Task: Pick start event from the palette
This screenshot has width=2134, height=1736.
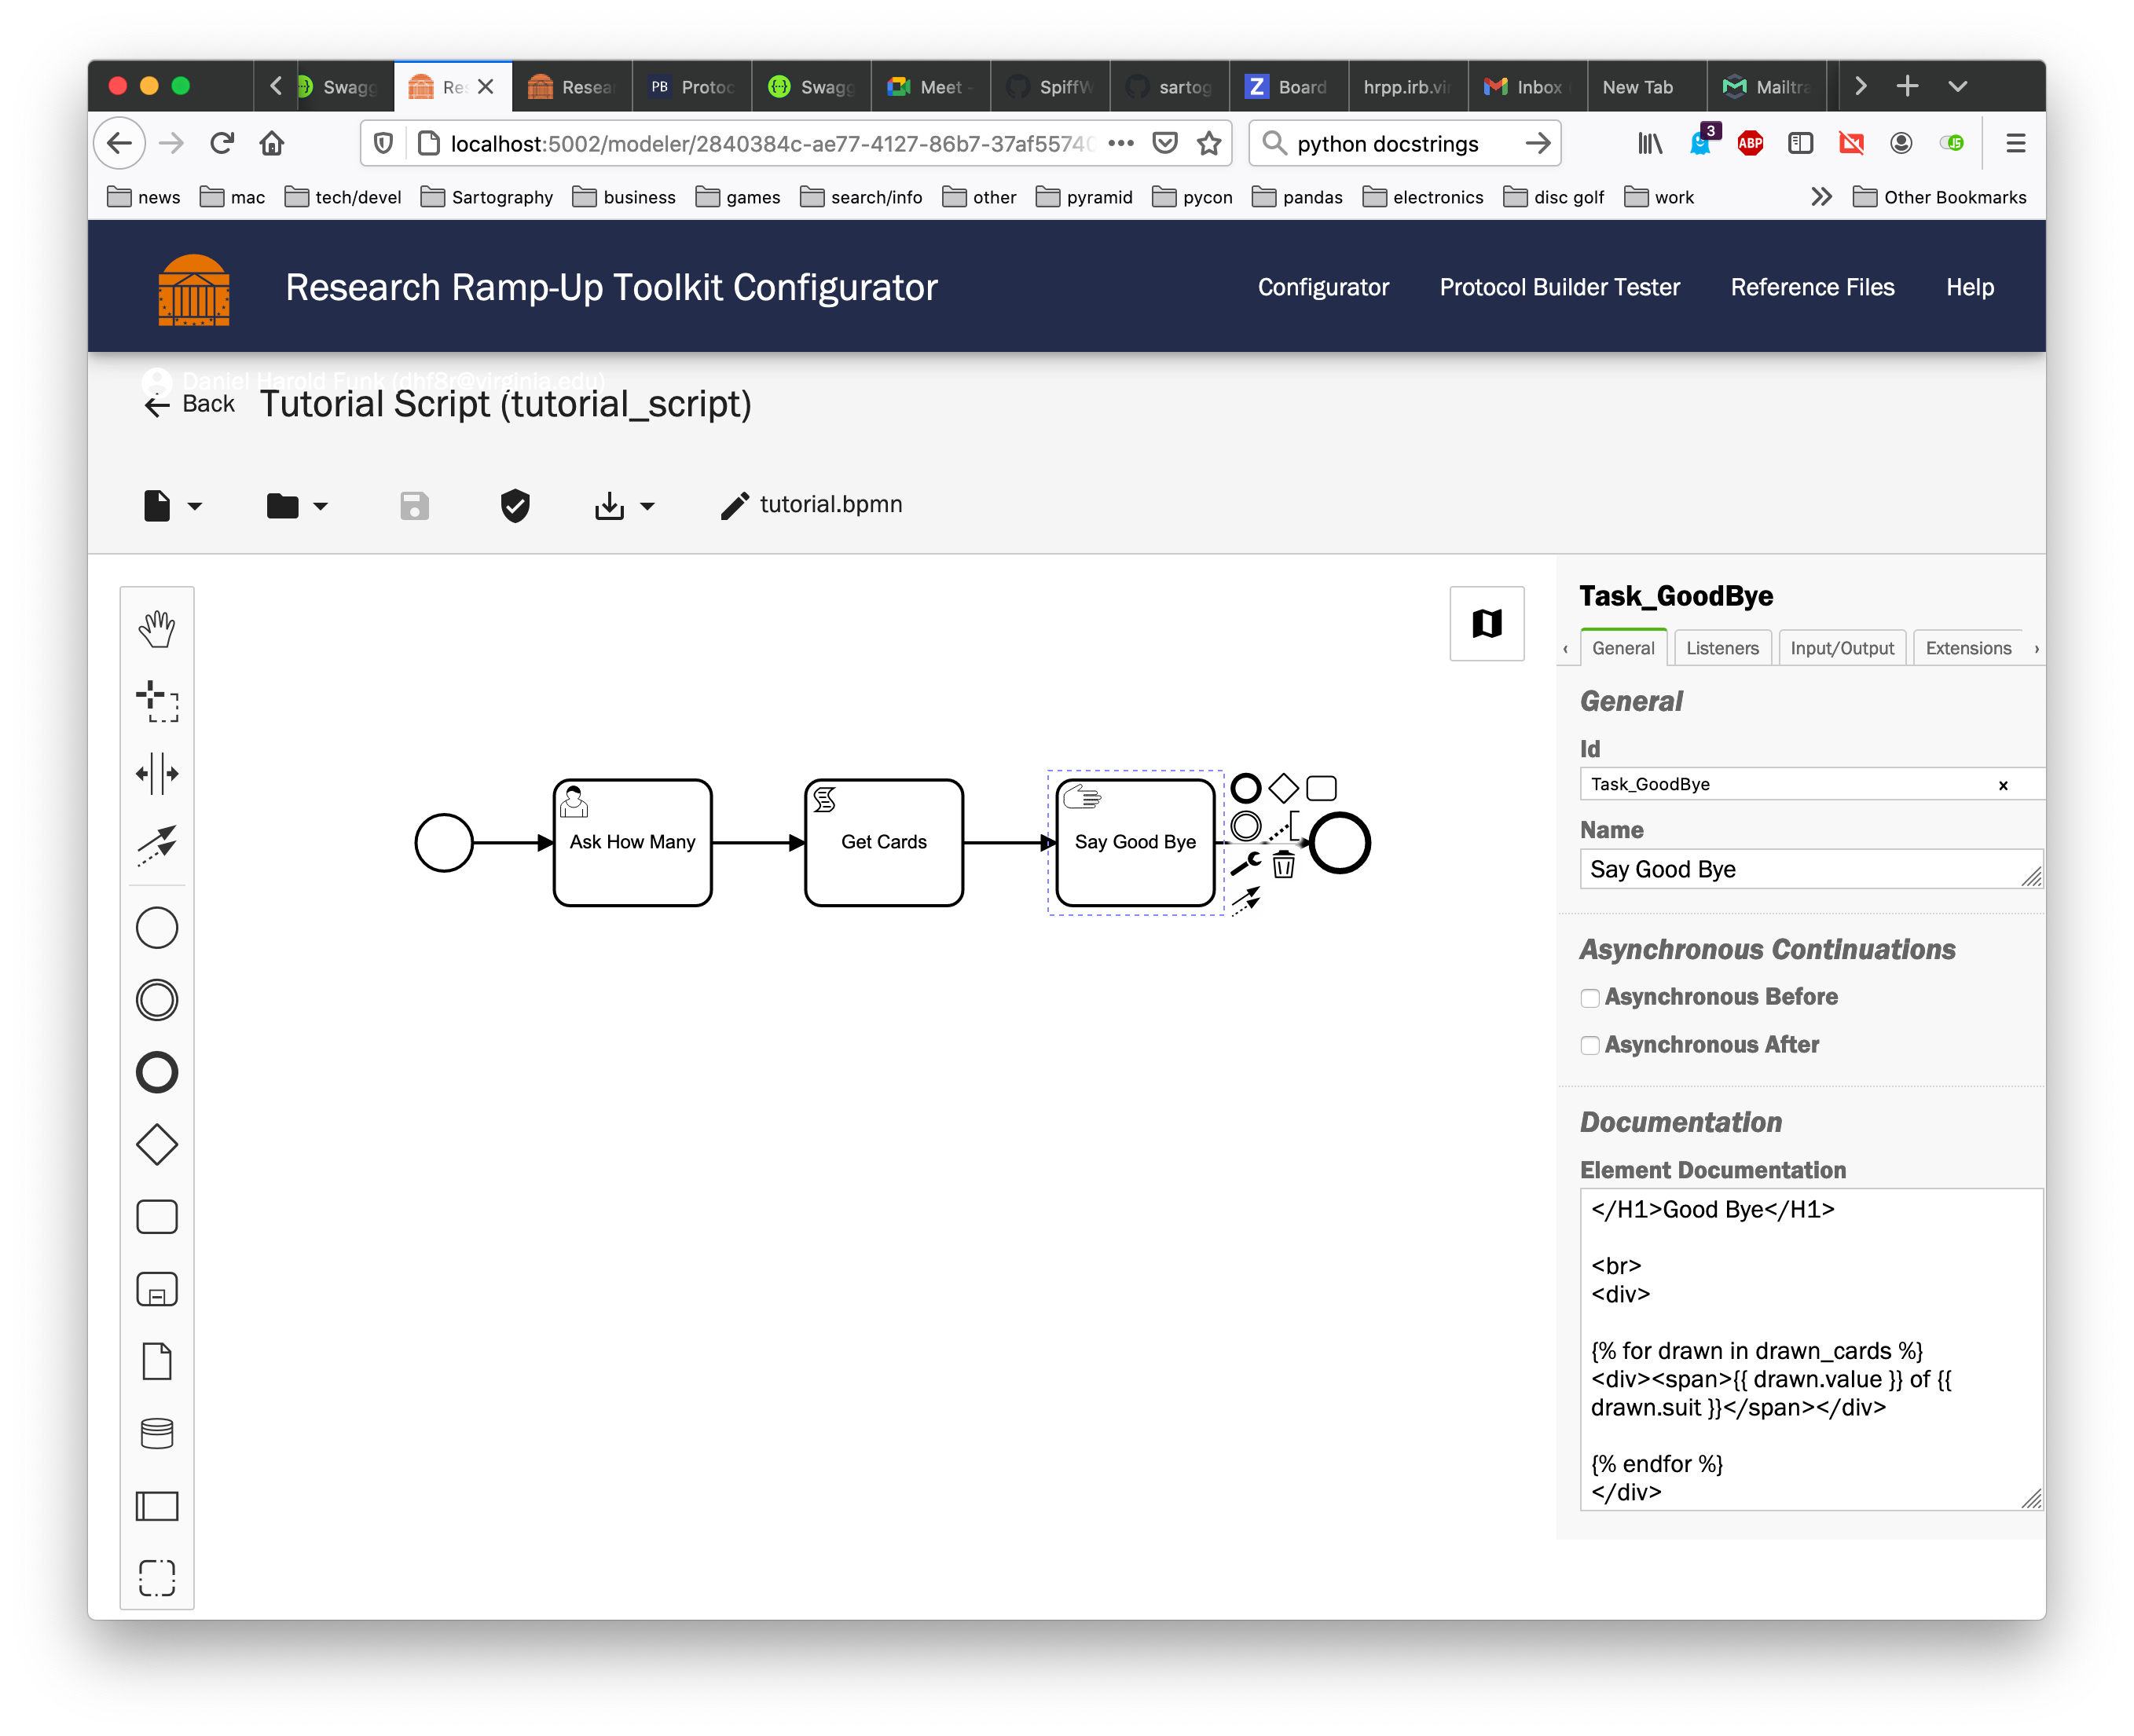Action: point(157,928)
